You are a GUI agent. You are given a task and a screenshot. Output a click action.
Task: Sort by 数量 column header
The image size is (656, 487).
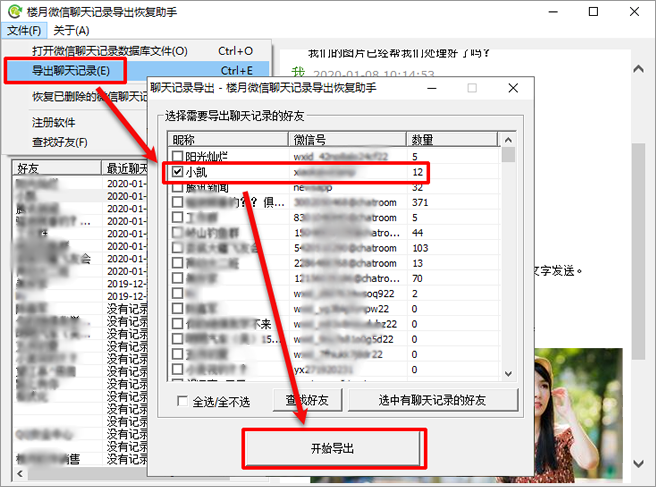(453, 139)
